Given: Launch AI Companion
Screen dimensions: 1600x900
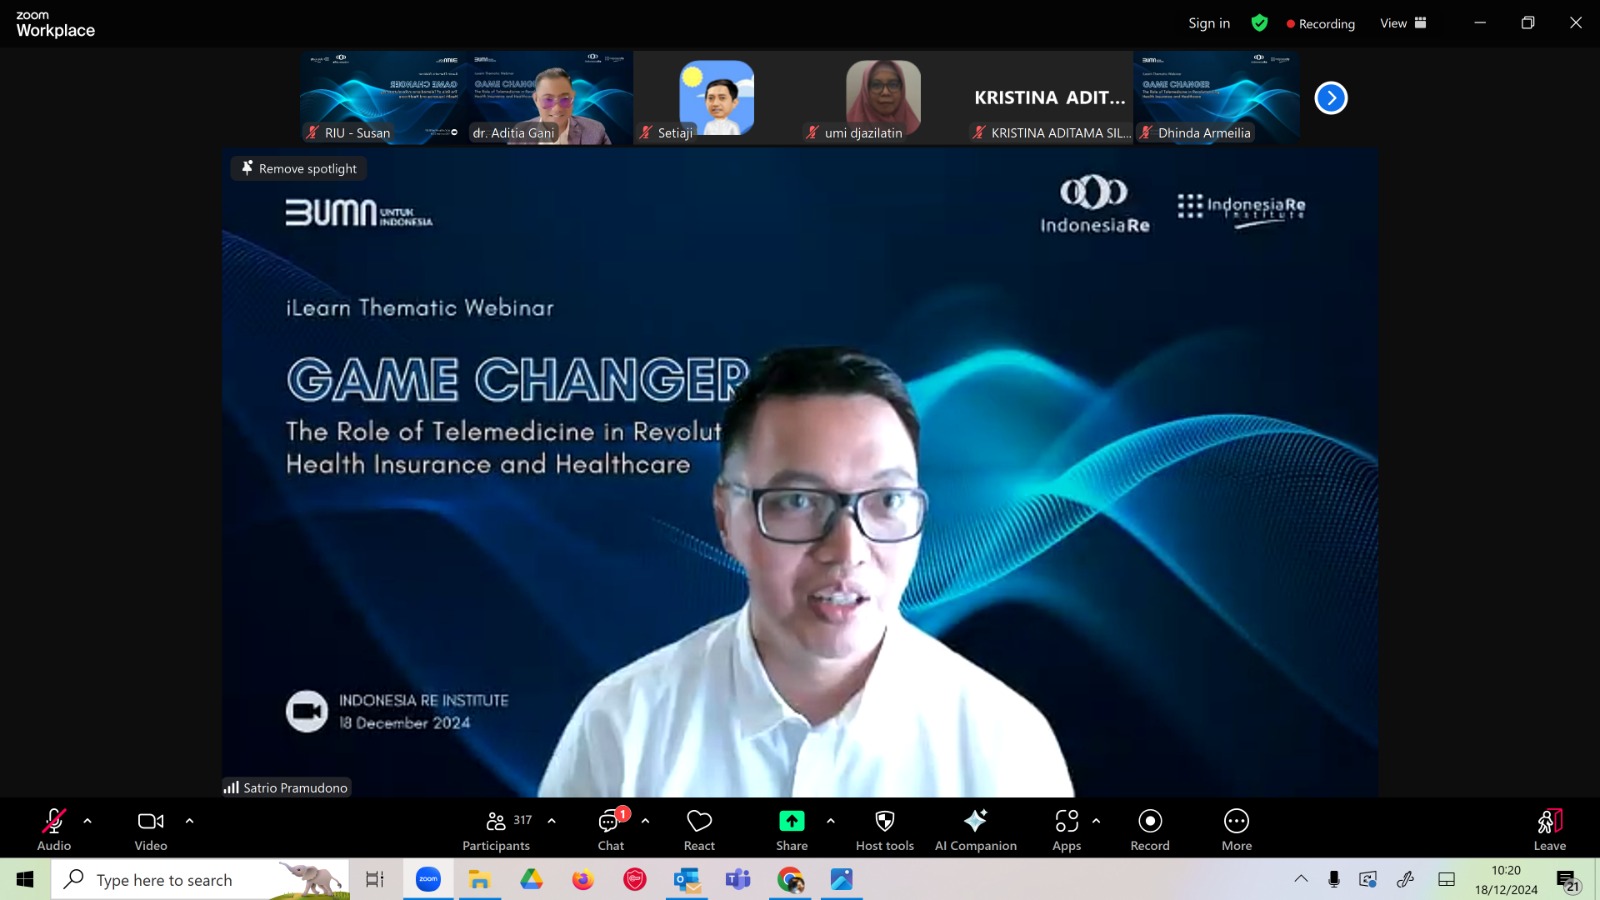Looking at the screenshot, I should click(x=976, y=830).
